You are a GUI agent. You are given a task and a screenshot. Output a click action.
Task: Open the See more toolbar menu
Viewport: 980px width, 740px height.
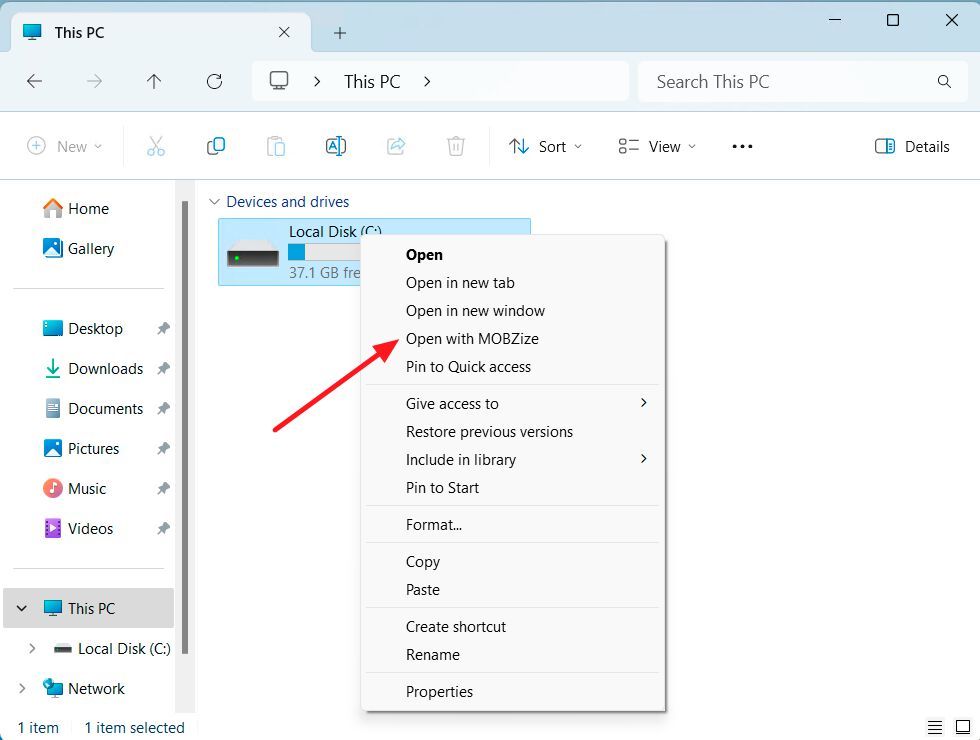(x=742, y=146)
